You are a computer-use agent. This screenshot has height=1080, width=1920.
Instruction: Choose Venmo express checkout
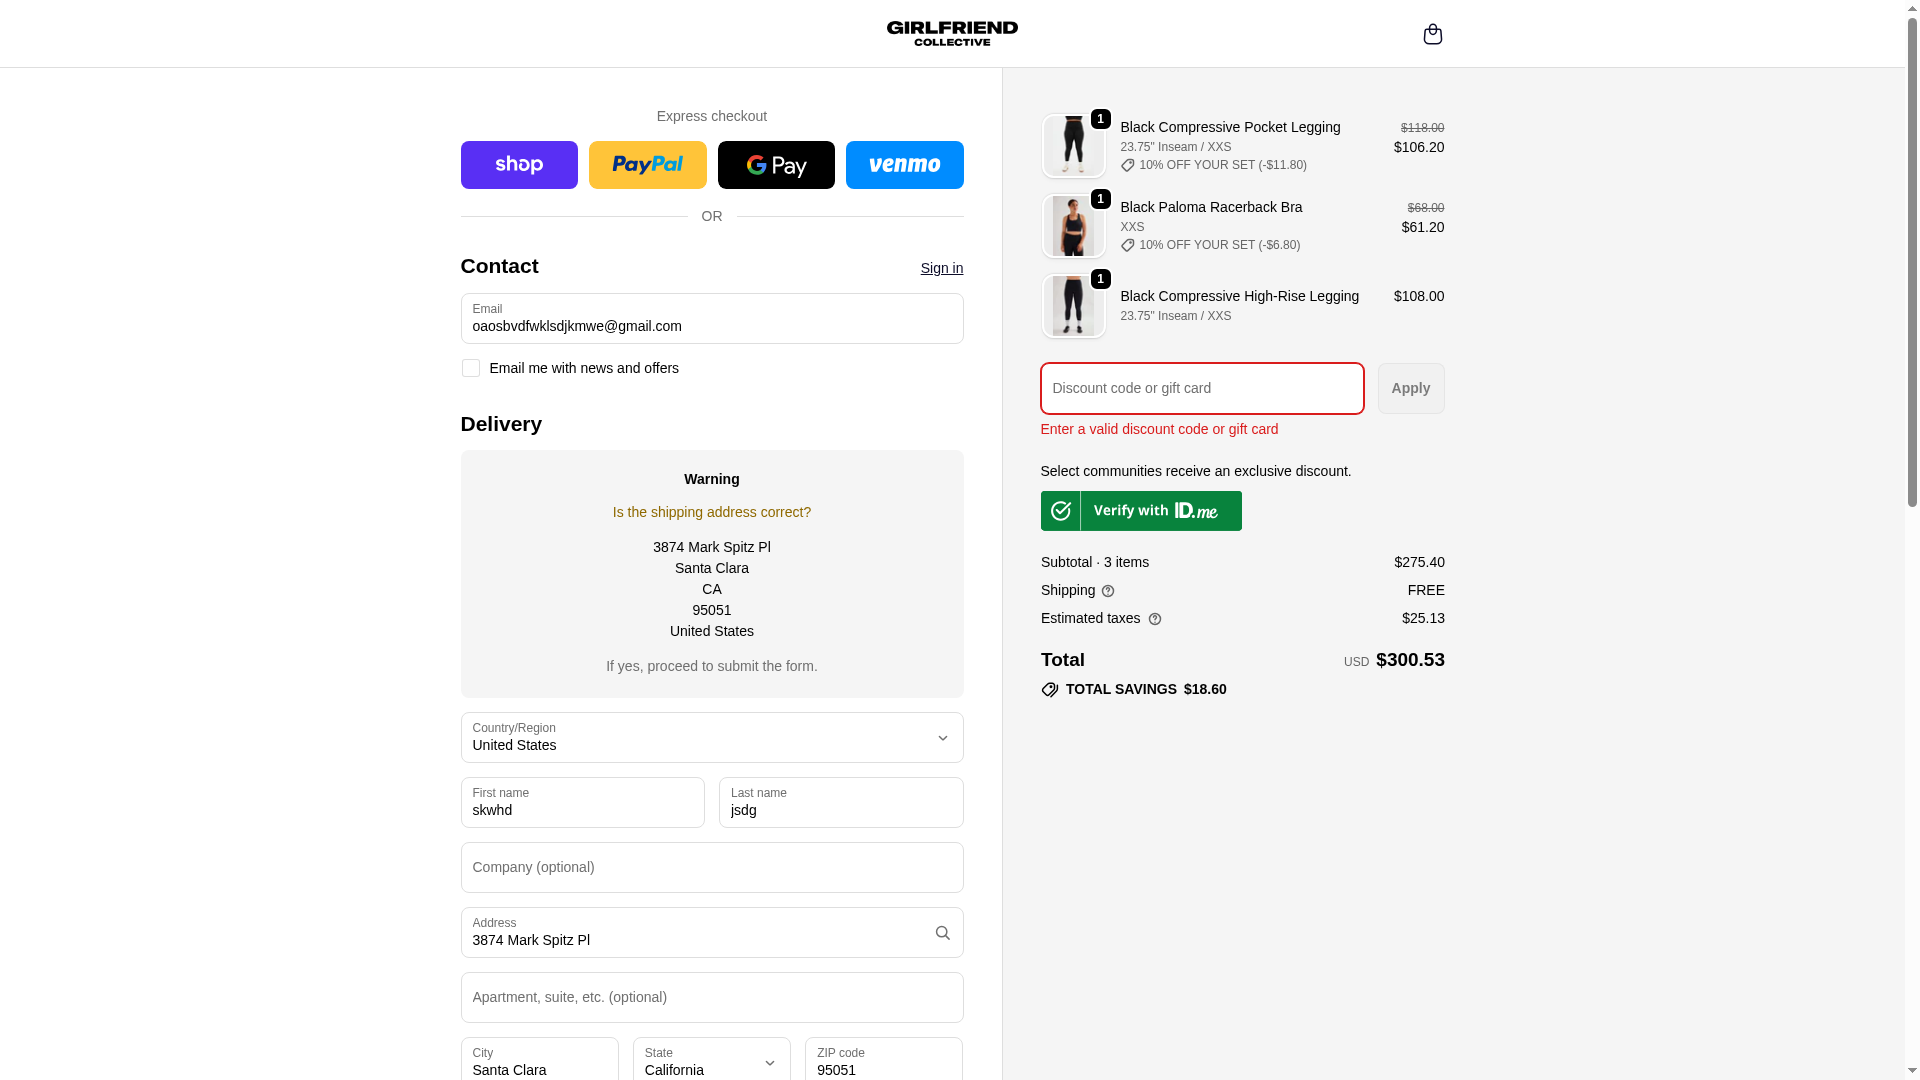(x=904, y=165)
